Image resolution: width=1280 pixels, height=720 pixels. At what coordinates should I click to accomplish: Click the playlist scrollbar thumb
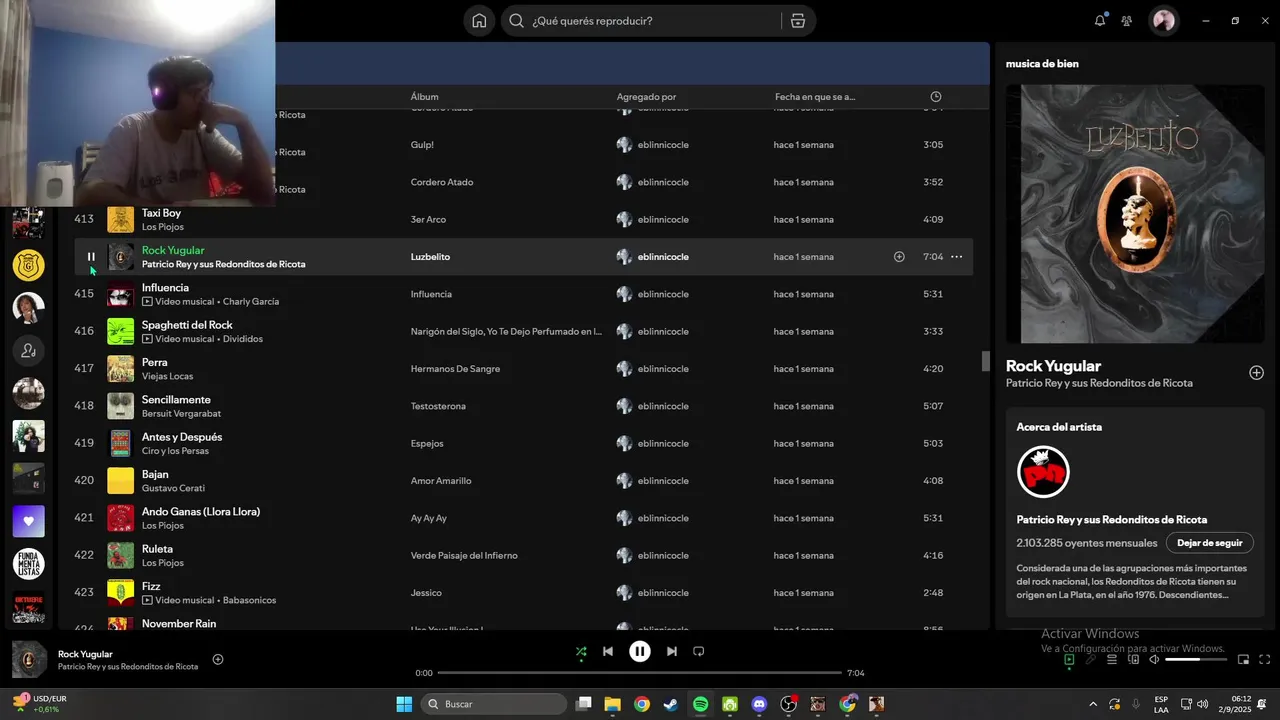pyautogui.click(x=985, y=361)
